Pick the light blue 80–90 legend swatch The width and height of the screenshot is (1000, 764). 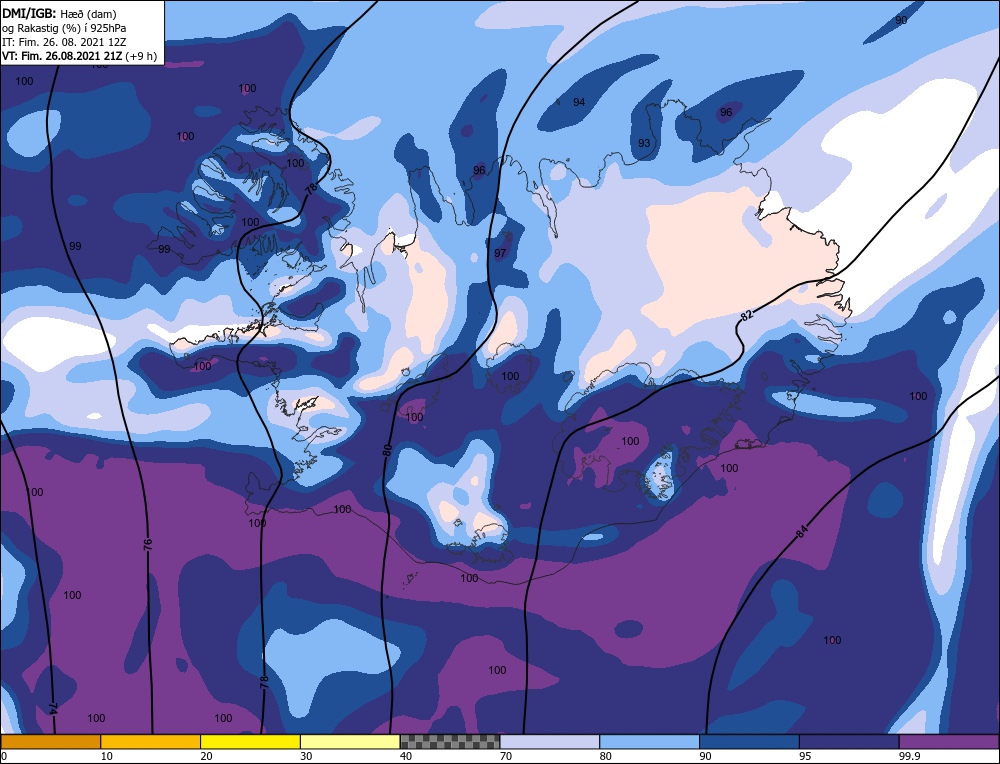pos(649,741)
